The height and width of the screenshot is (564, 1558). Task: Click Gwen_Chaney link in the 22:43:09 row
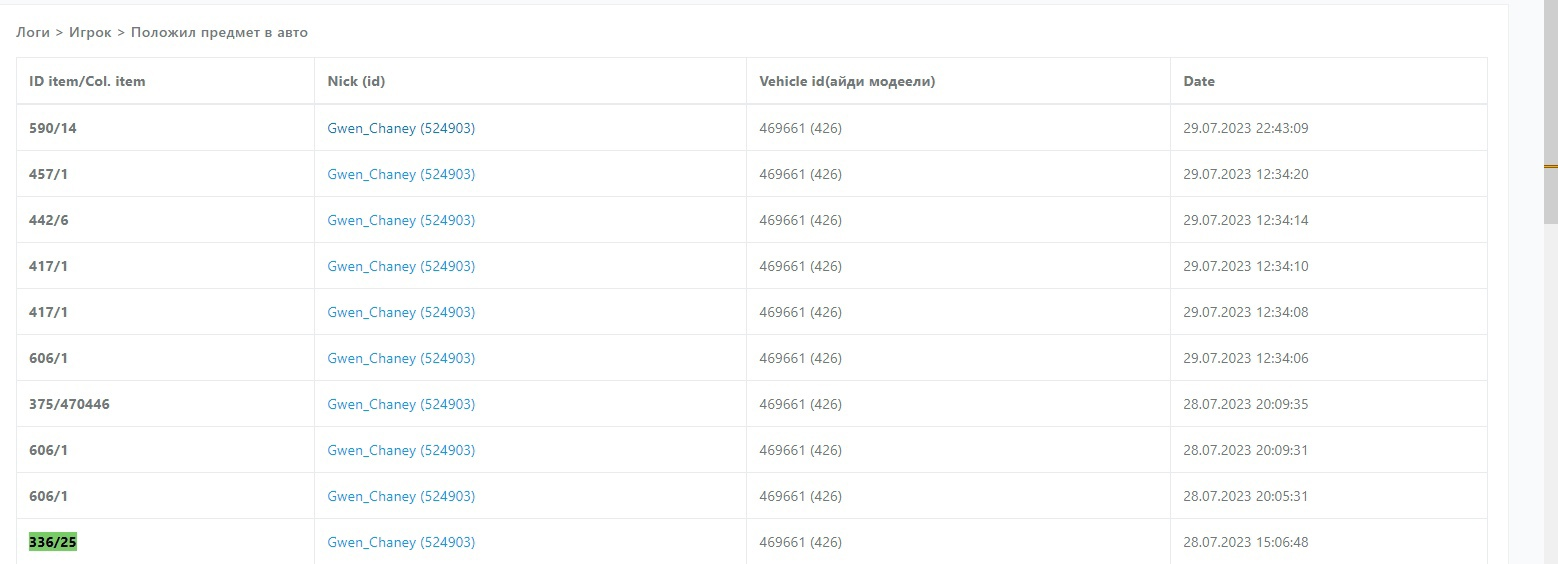[x=401, y=128]
